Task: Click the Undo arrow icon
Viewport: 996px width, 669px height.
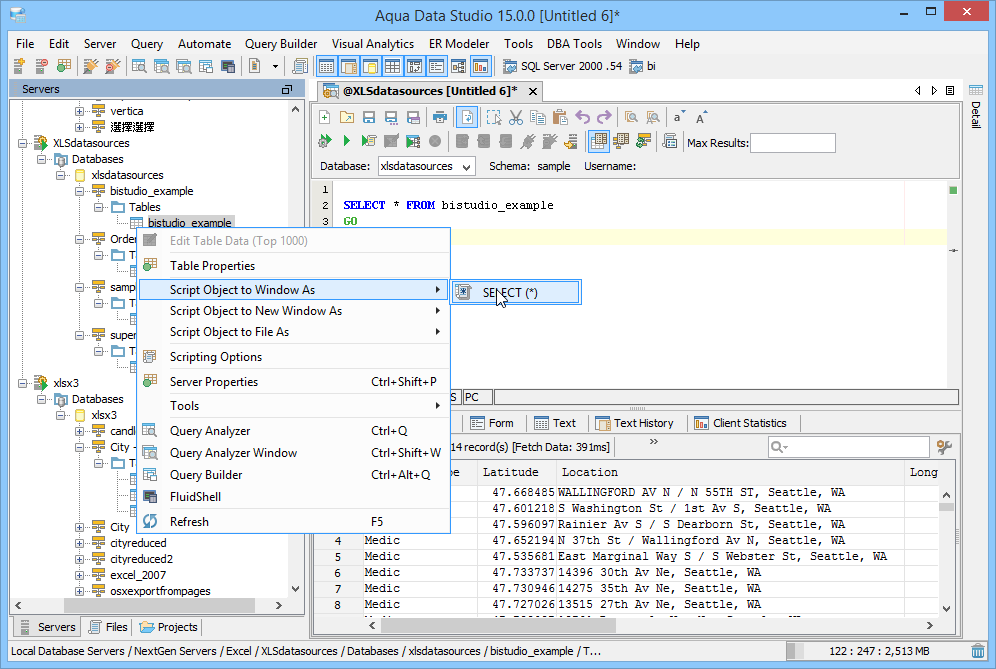Action: pos(582,117)
